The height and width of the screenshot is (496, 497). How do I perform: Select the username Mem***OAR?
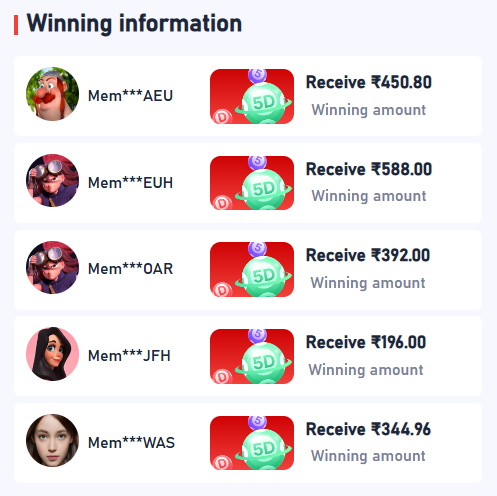tap(130, 269)
